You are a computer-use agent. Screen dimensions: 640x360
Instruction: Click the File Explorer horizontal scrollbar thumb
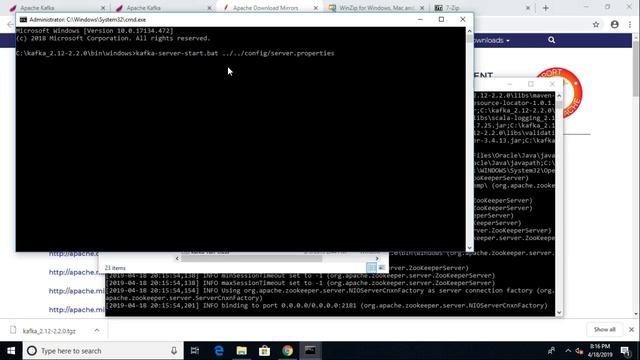pos(252,258)
